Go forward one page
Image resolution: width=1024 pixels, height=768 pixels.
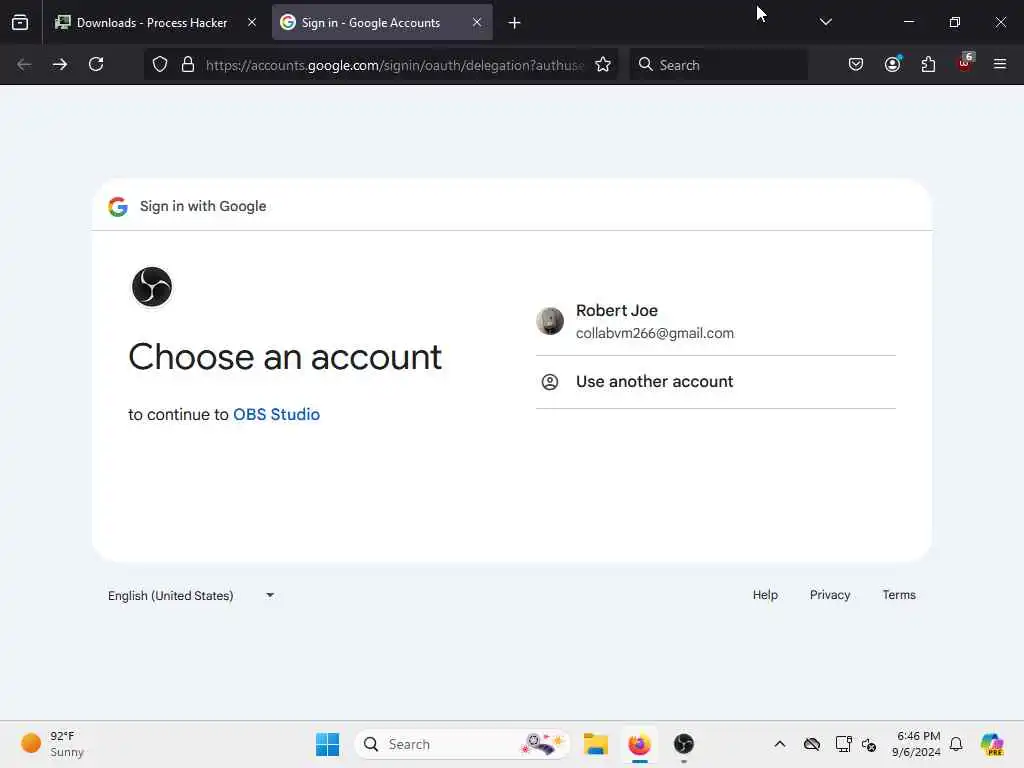click(x=60, y=64)
